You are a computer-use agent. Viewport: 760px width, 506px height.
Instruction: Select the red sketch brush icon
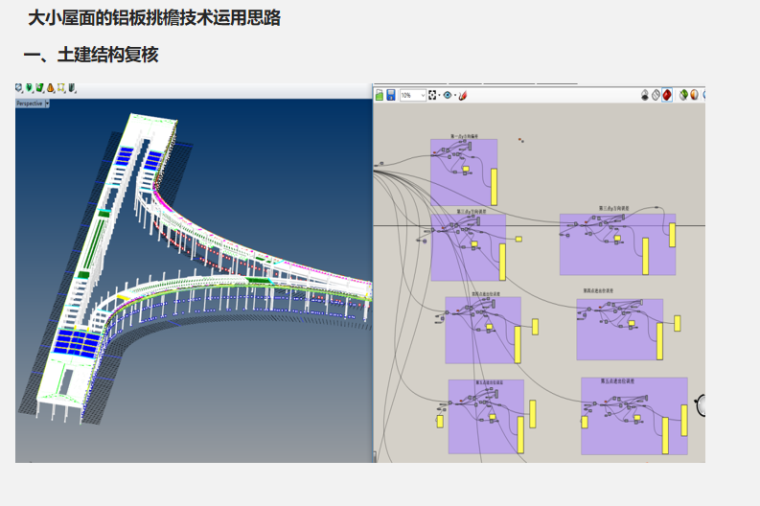[464, 95]
